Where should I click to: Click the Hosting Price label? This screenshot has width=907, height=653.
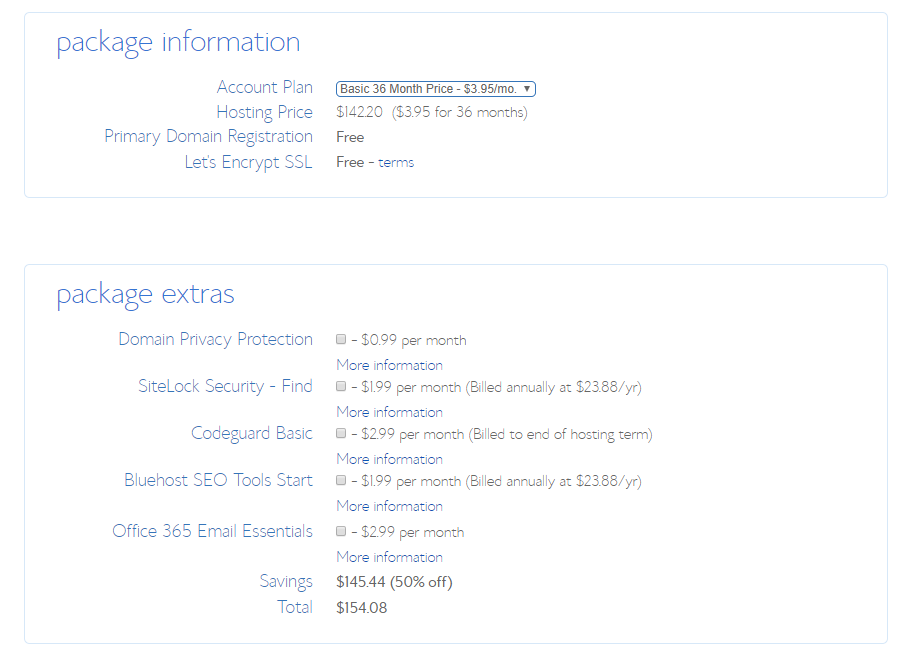264,112
